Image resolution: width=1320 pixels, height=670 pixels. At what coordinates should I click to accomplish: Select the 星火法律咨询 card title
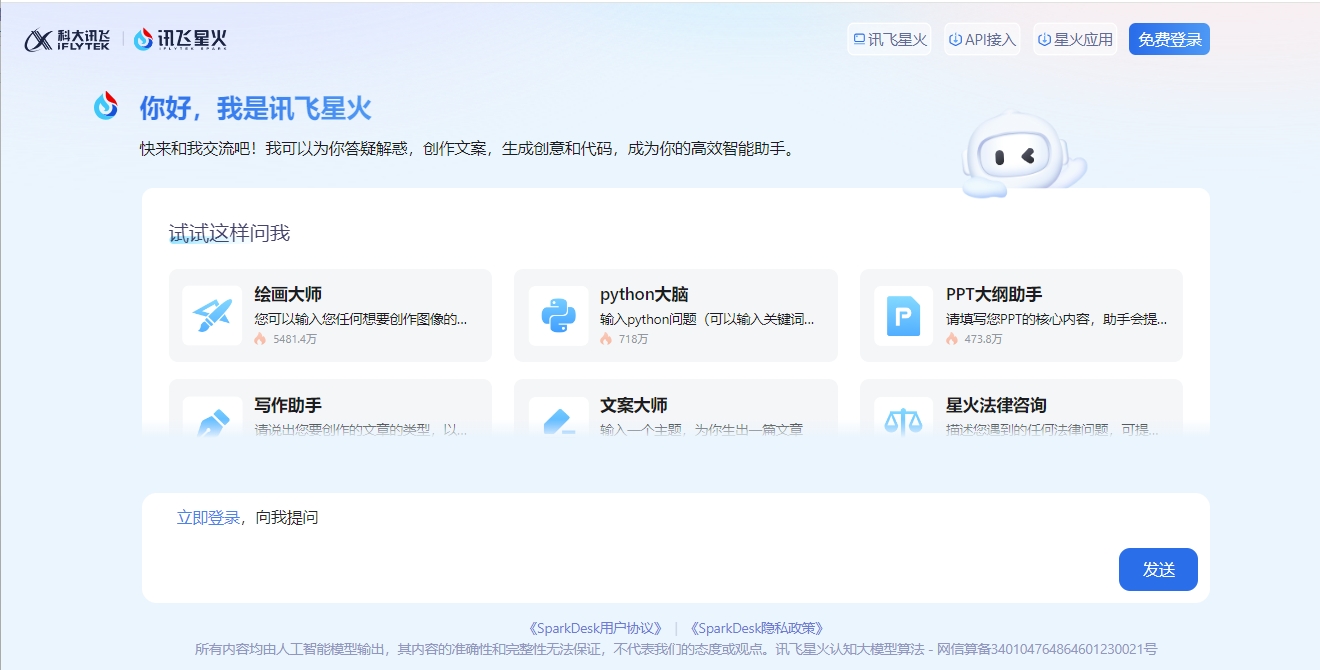[x=996, y=405]
